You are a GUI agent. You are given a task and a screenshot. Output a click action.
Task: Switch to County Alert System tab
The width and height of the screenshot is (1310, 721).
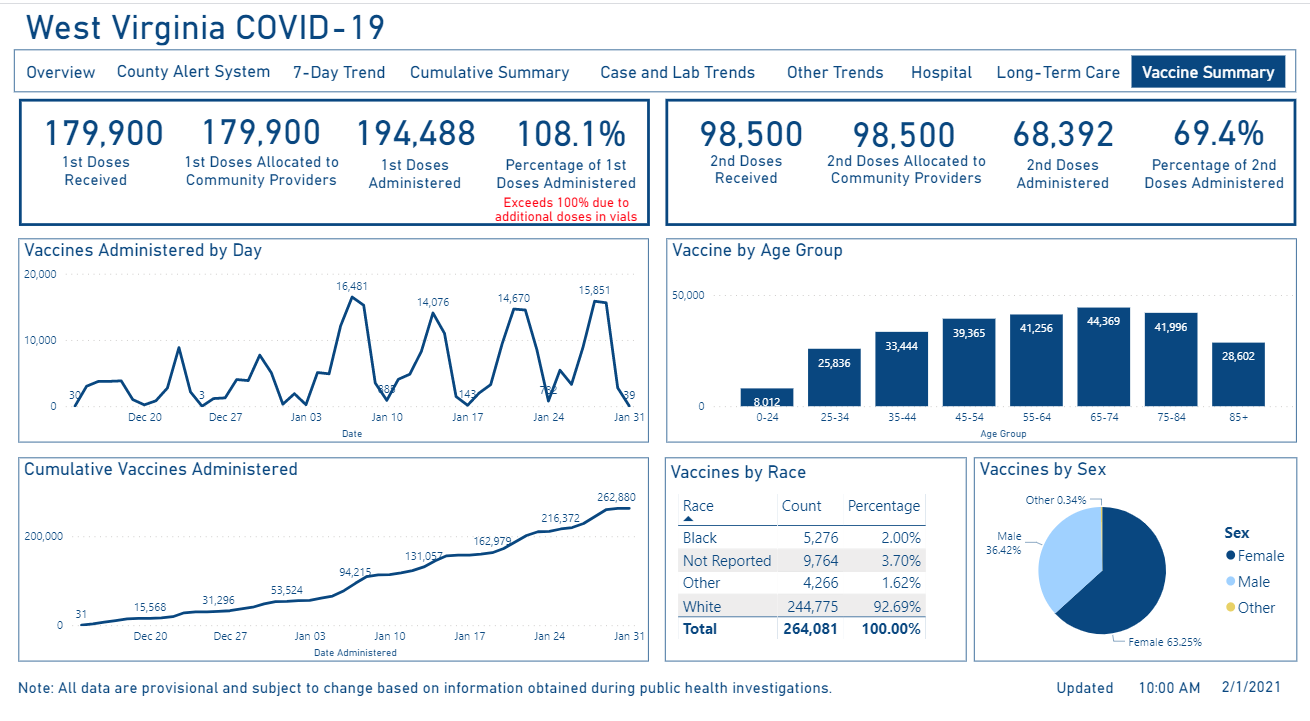pyautogui.click(x=193, y=72)
